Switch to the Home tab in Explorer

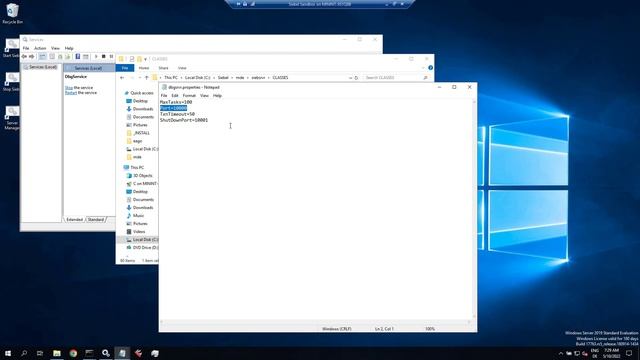(144, 68)
